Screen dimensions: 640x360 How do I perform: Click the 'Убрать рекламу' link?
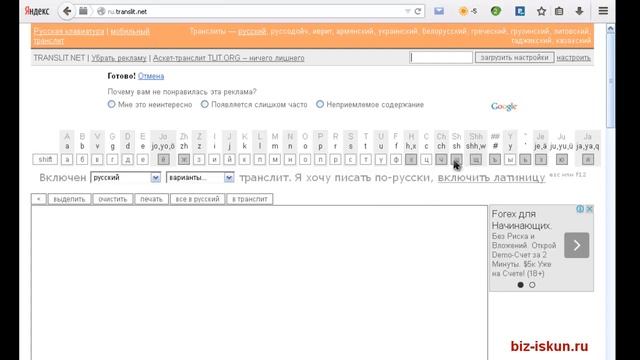click(x=119, y=58)
